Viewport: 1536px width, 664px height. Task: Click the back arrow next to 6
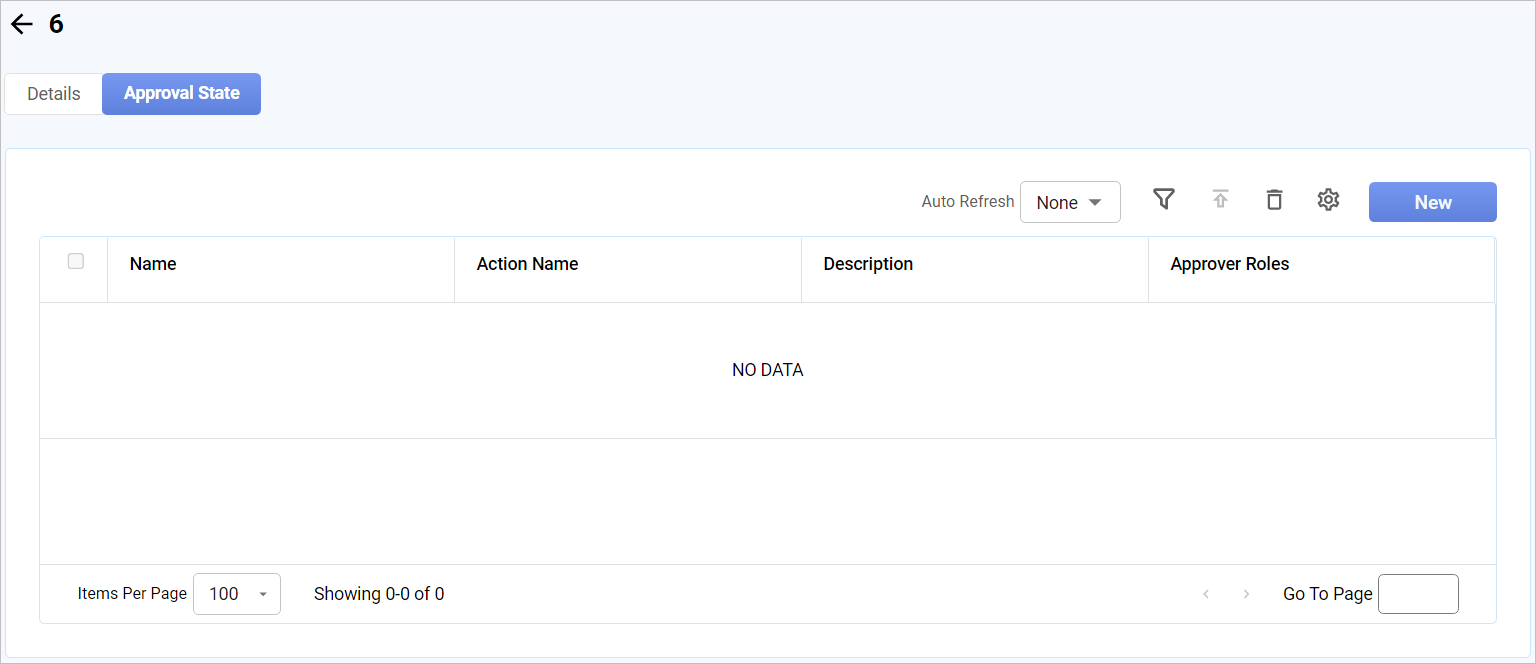click(22, 25)
